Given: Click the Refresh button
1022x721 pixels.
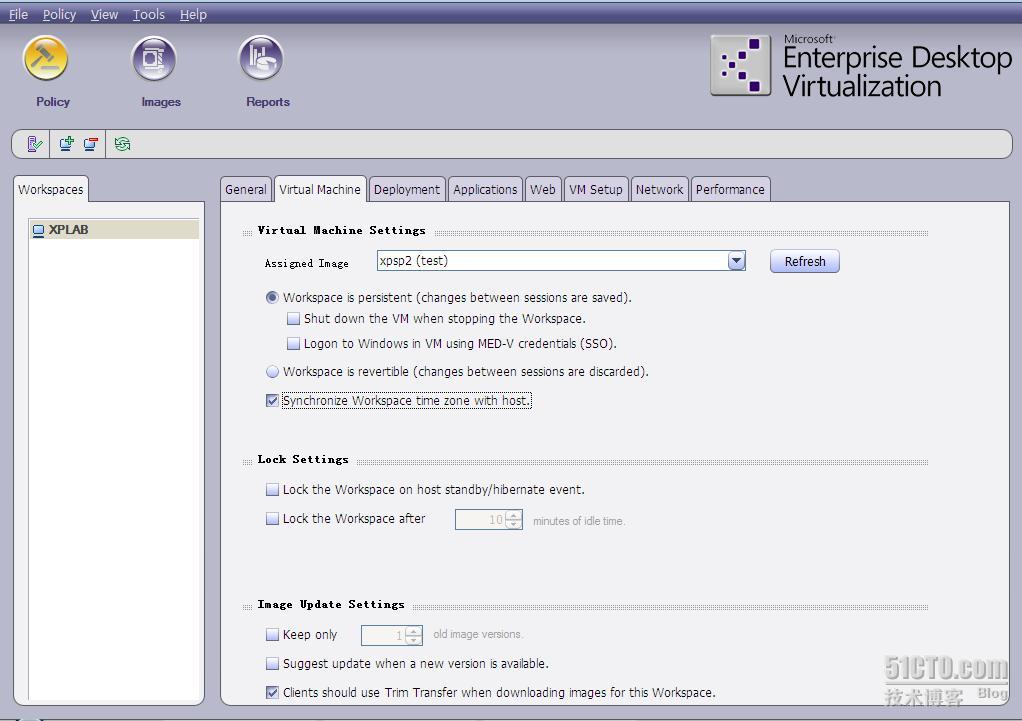Looking at the screenshot, I should (x=804, y=261).
